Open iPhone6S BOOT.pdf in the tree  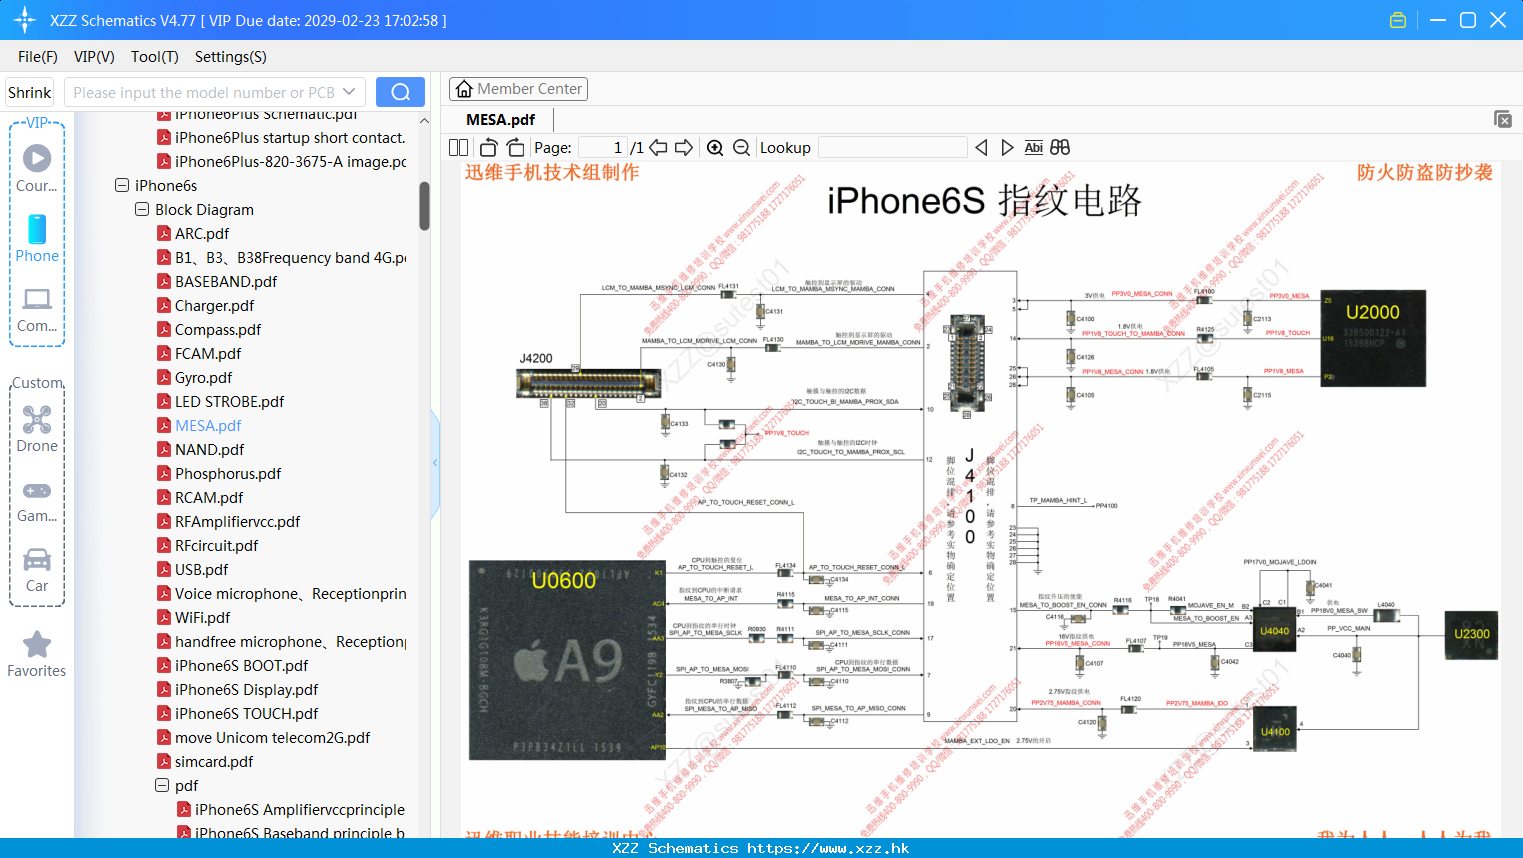[x=241, y=665]
